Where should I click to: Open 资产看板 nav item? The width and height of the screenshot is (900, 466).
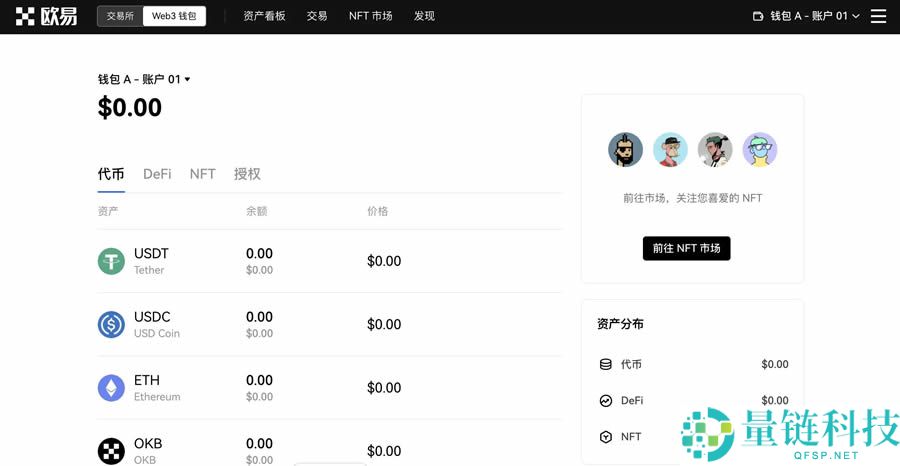tap(264, 16)
